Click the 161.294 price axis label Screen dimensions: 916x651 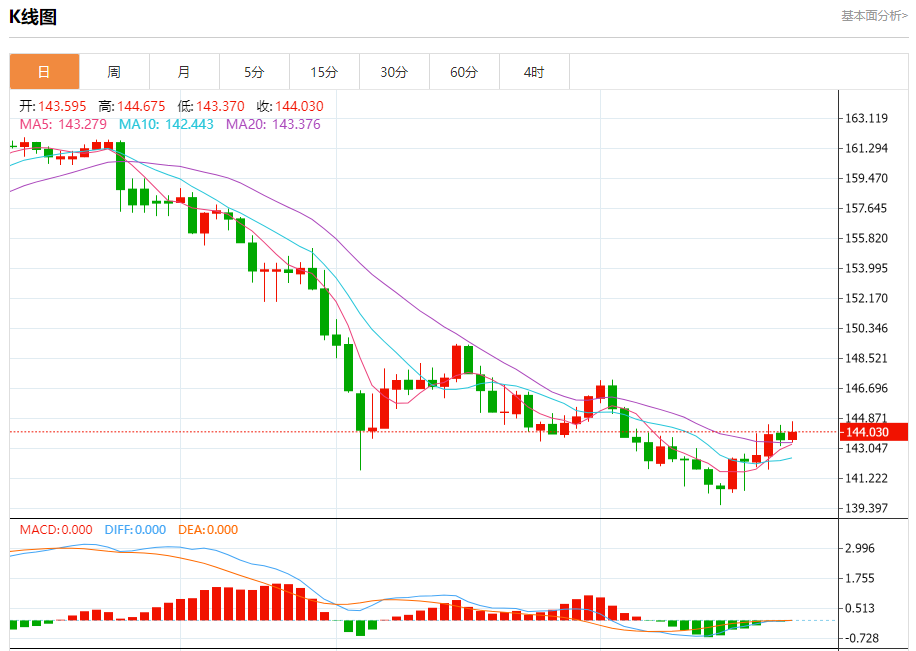(866, 148)
